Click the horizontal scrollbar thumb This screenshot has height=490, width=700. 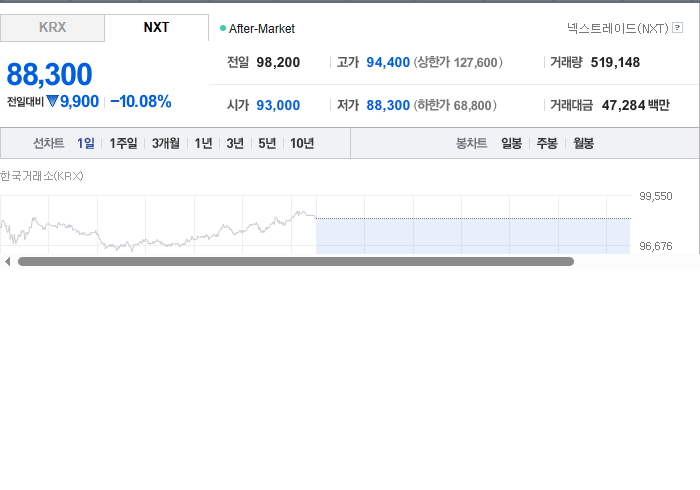coord(296,262)
